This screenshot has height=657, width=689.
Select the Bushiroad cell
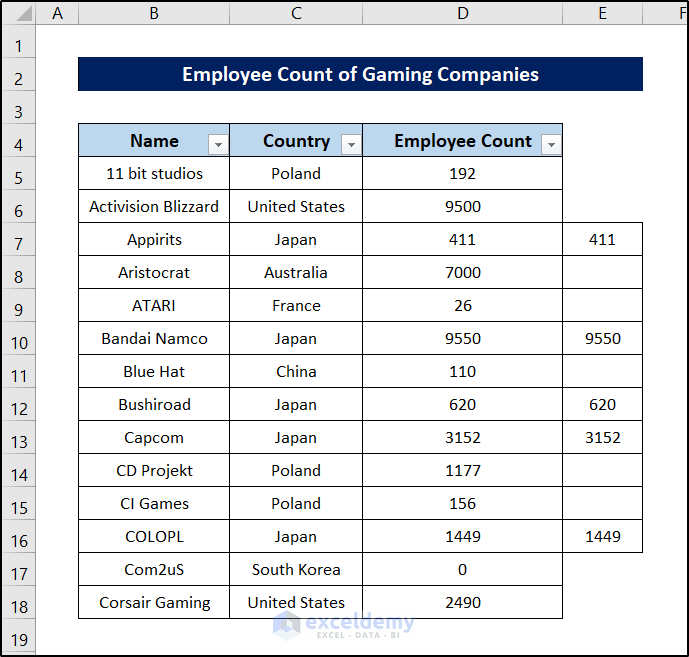tap(154, 404)
